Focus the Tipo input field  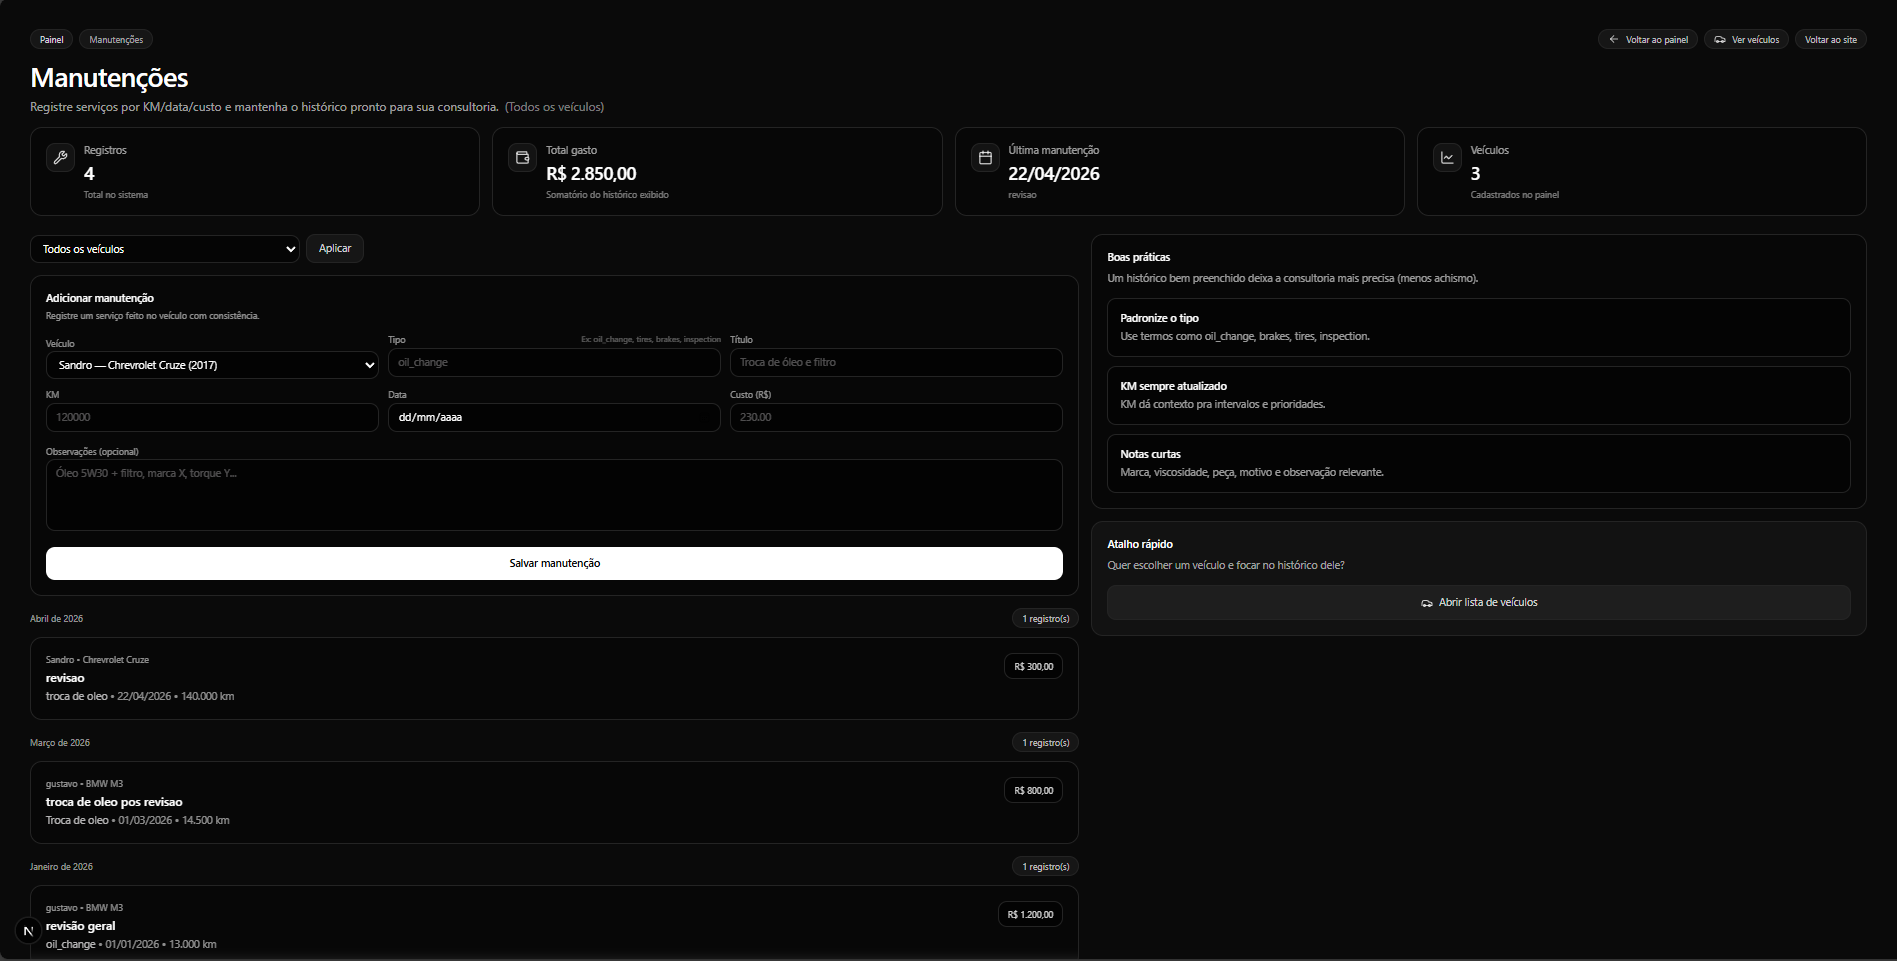click(x=554, y=362)
